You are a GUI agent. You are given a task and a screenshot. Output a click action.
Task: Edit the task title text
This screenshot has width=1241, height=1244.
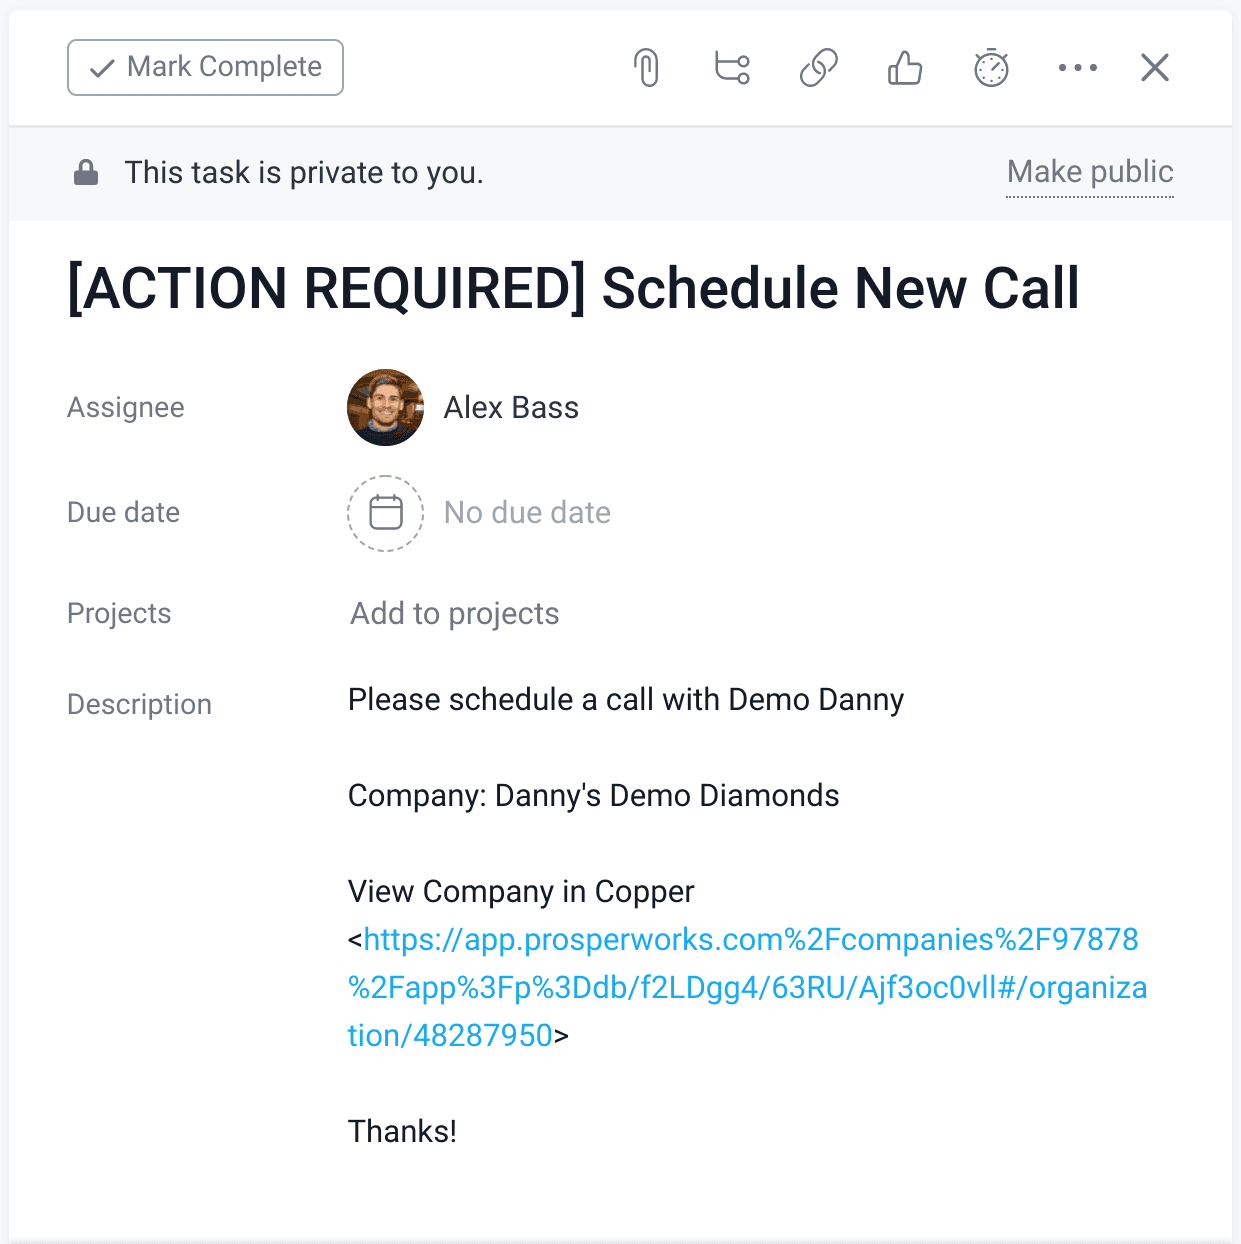573,289
